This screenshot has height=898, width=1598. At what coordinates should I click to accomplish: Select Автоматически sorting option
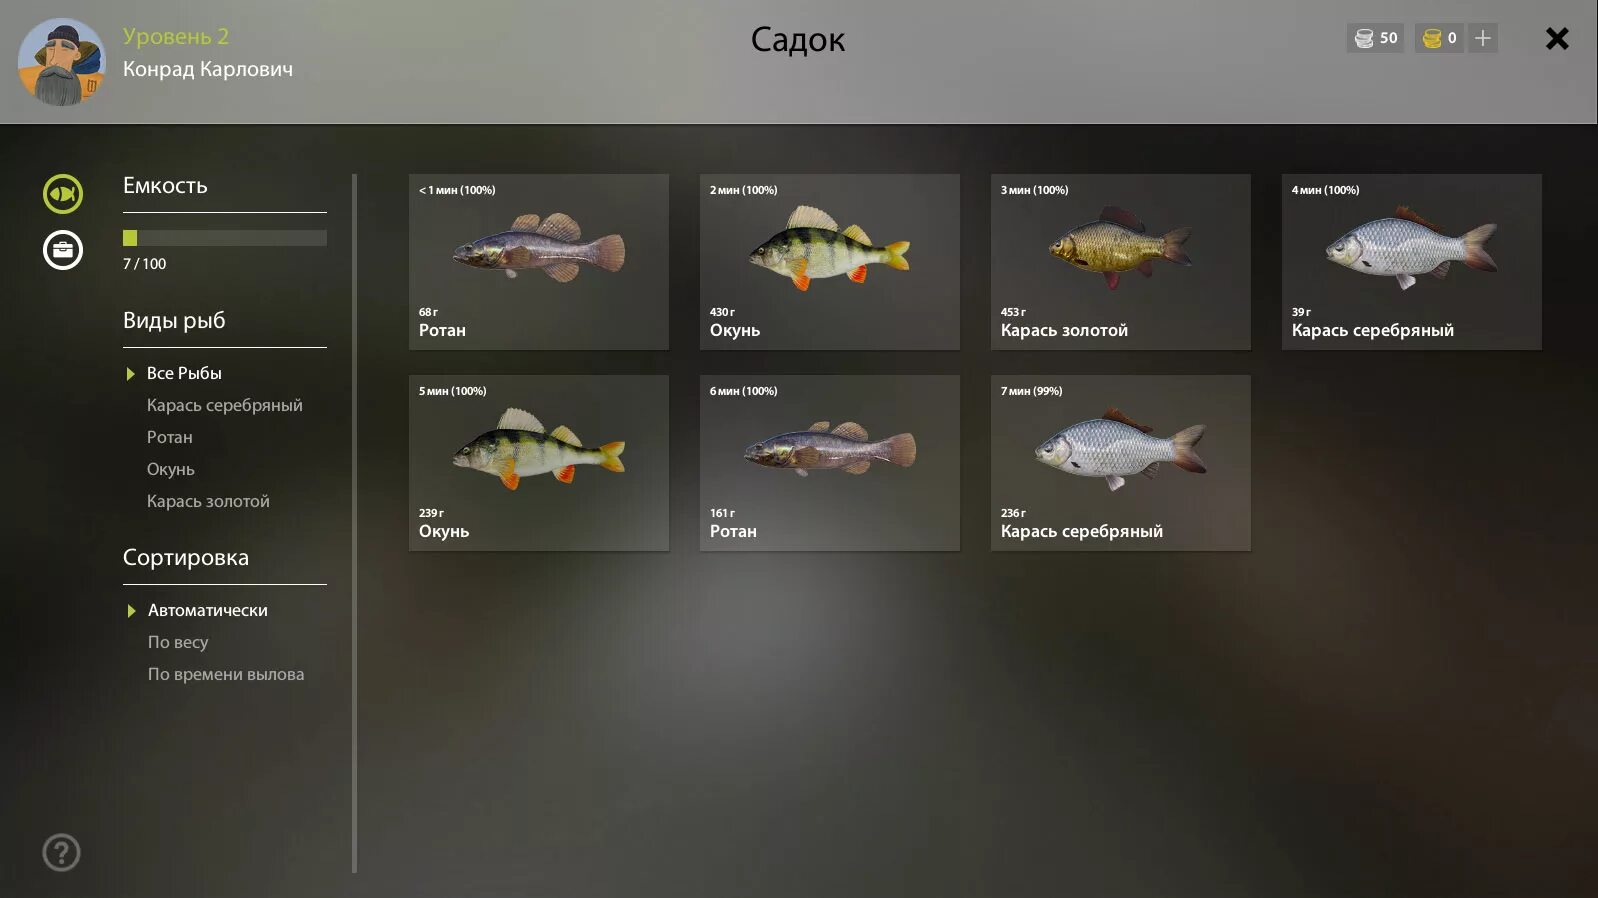coord(208,610)
